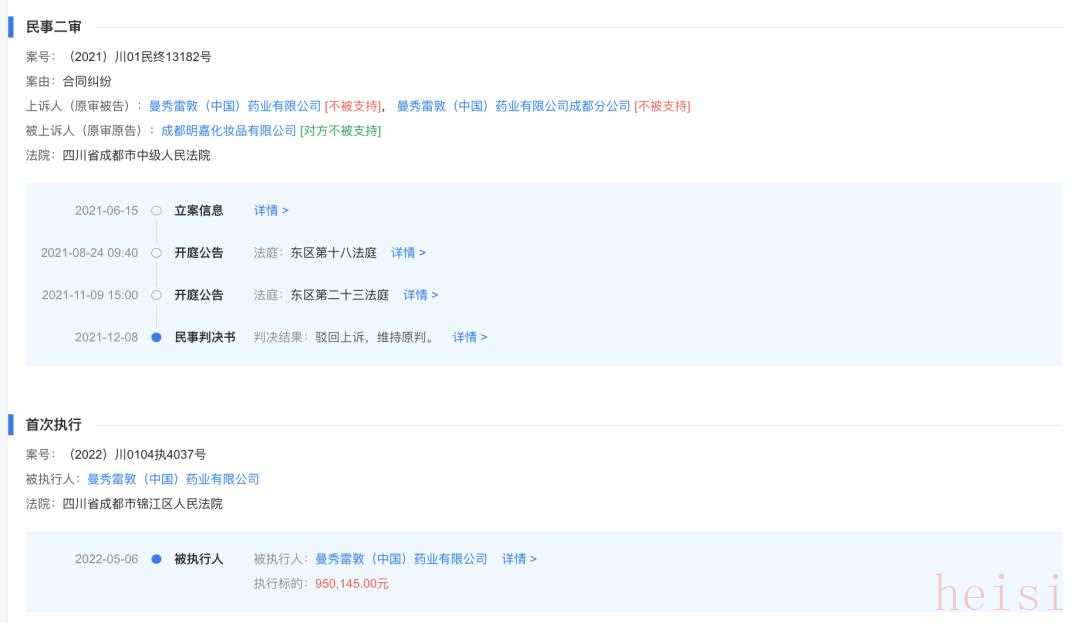The width and height of the screenshot is (1080, 623).
Task: Open 曼秀雷敦（中国）药业有限公司成都分公司 company link
Action: click(x=513, y=106)
